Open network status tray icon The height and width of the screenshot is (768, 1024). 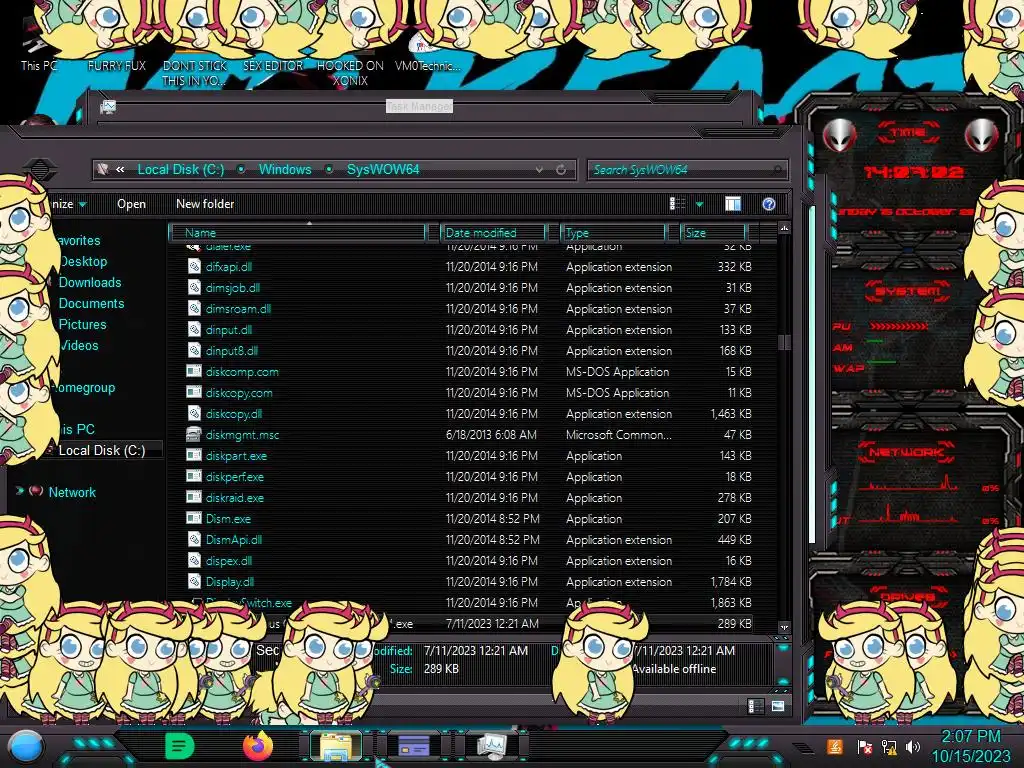[889, 746]
